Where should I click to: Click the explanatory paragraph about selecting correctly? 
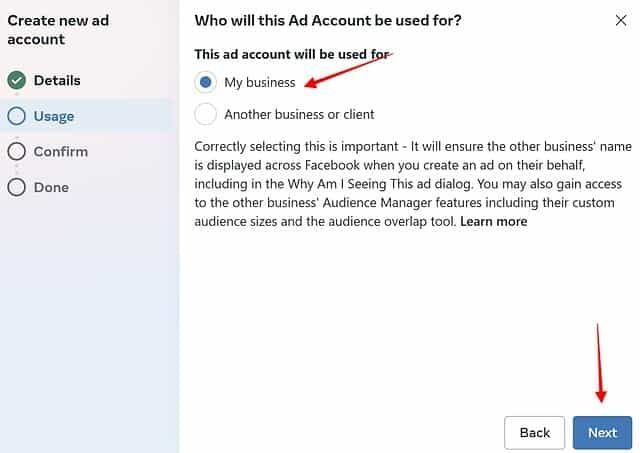pyautogui.click(x=413, y=184)
